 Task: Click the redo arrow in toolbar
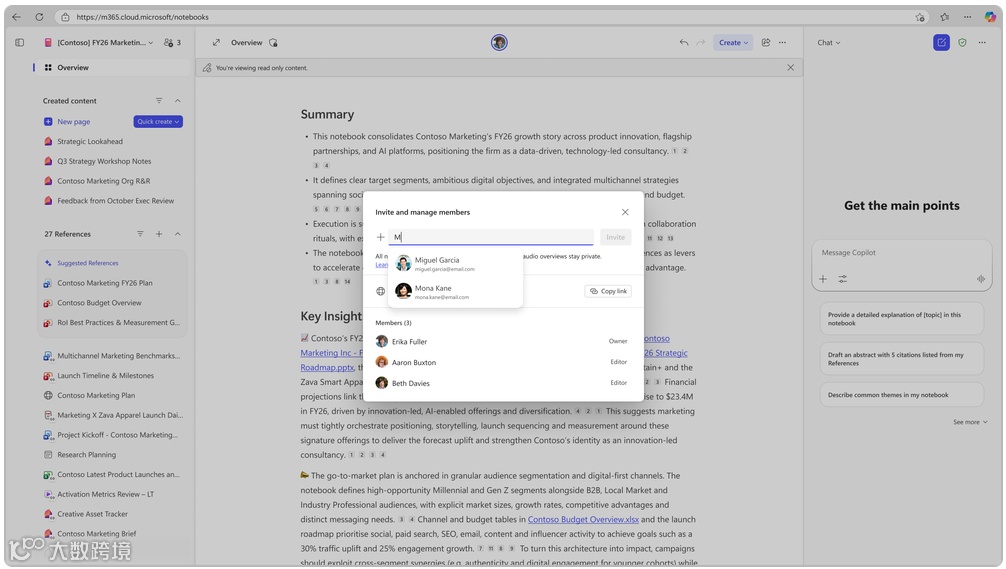point(701,42)
